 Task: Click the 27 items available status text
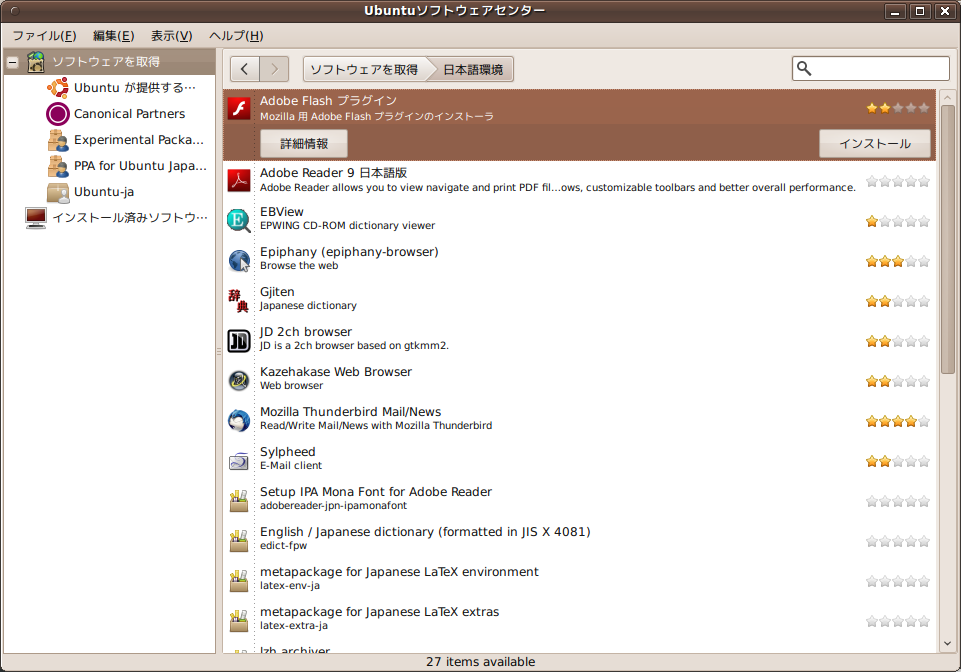(480, 662)
